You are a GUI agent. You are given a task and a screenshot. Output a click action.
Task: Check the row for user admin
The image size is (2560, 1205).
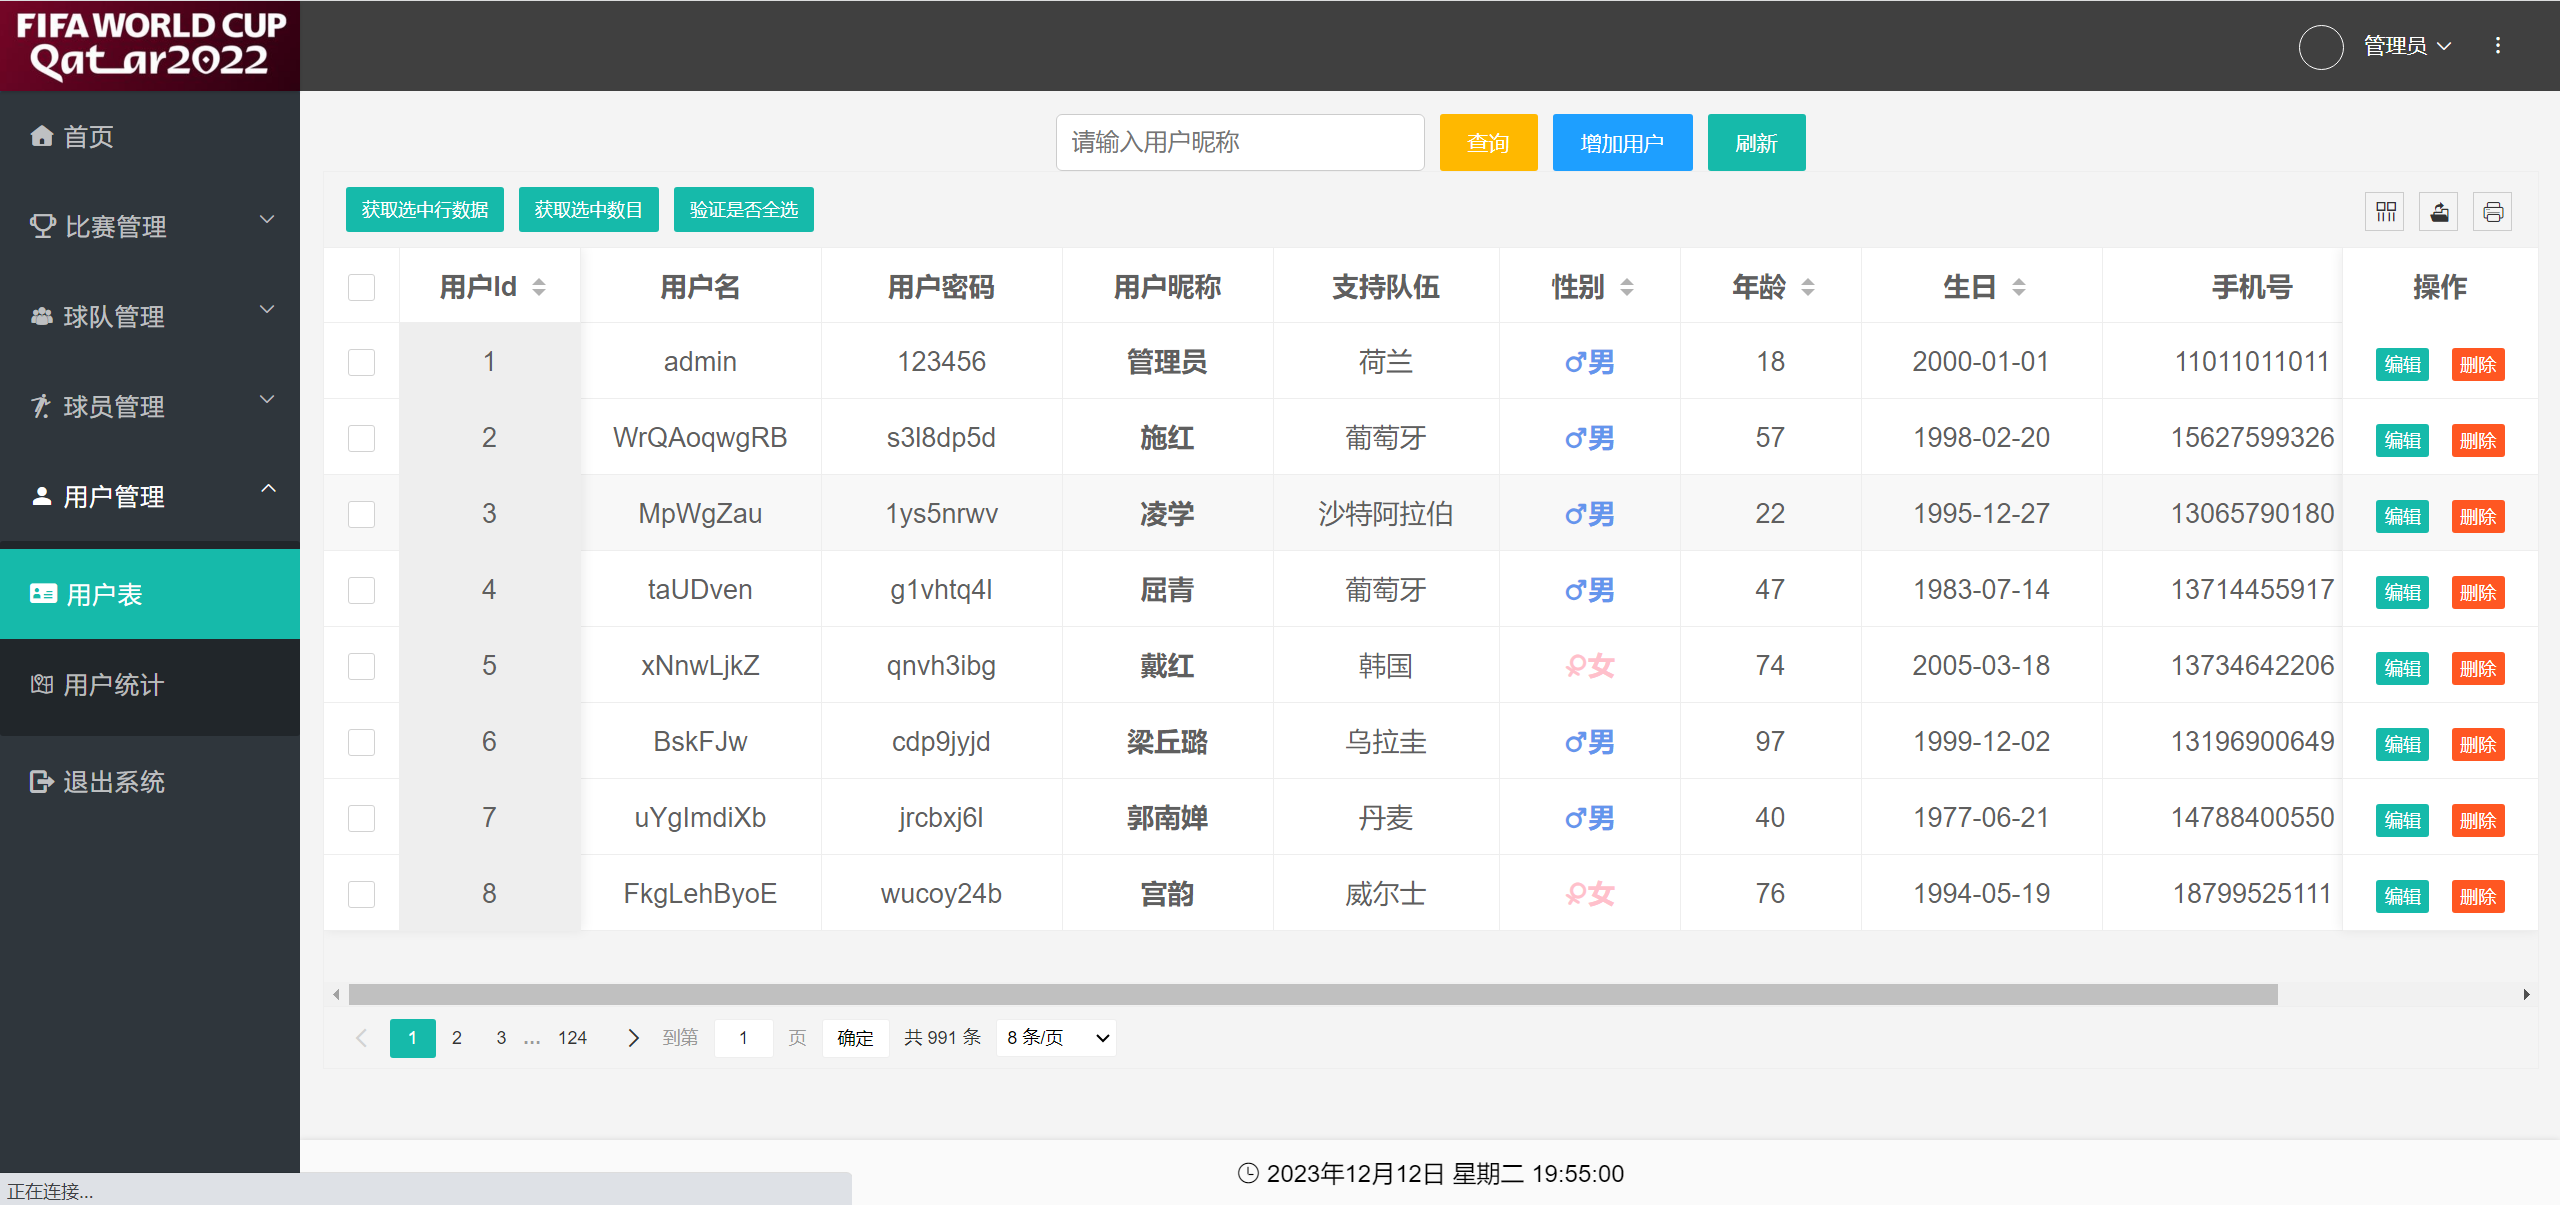coord(361,362)
